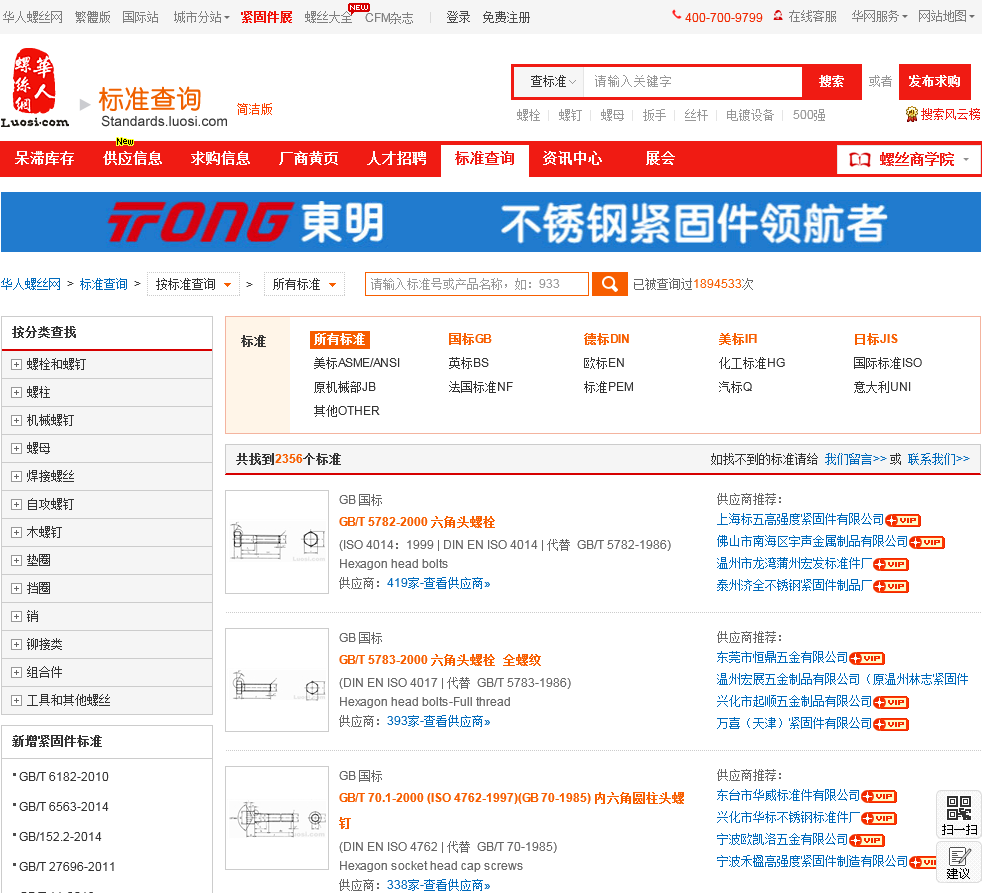Focus the standard number search field
Screen dimensions: 982x893
[477, 284]
